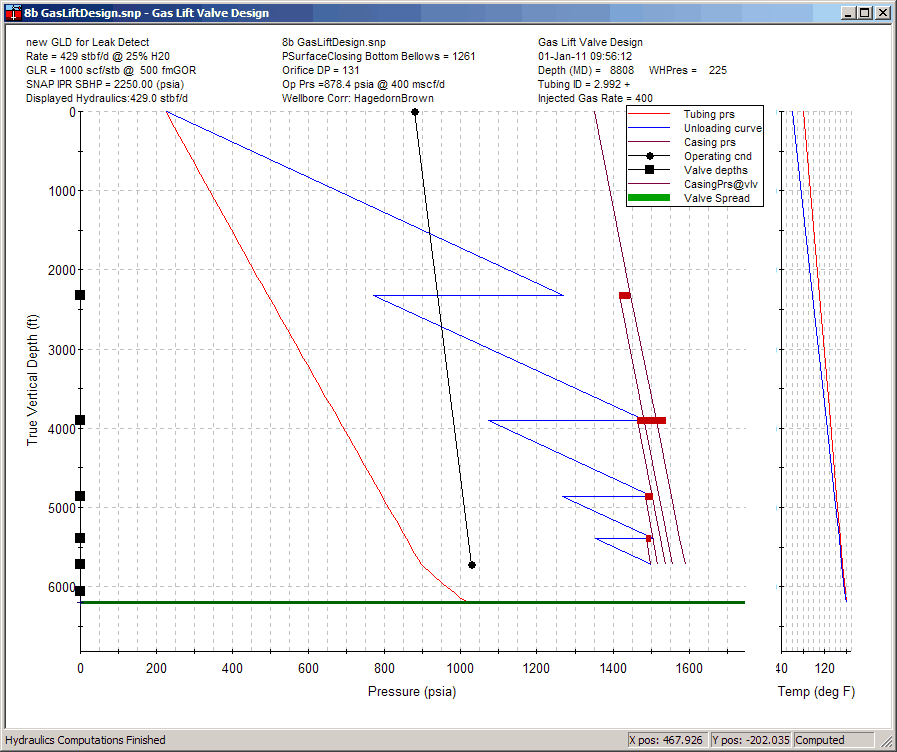Image resolution: width=897 pixels, height=752 pixels.
Task: Select the 8b GasLiftDesign.snp title bar
Action: [150, 12]
